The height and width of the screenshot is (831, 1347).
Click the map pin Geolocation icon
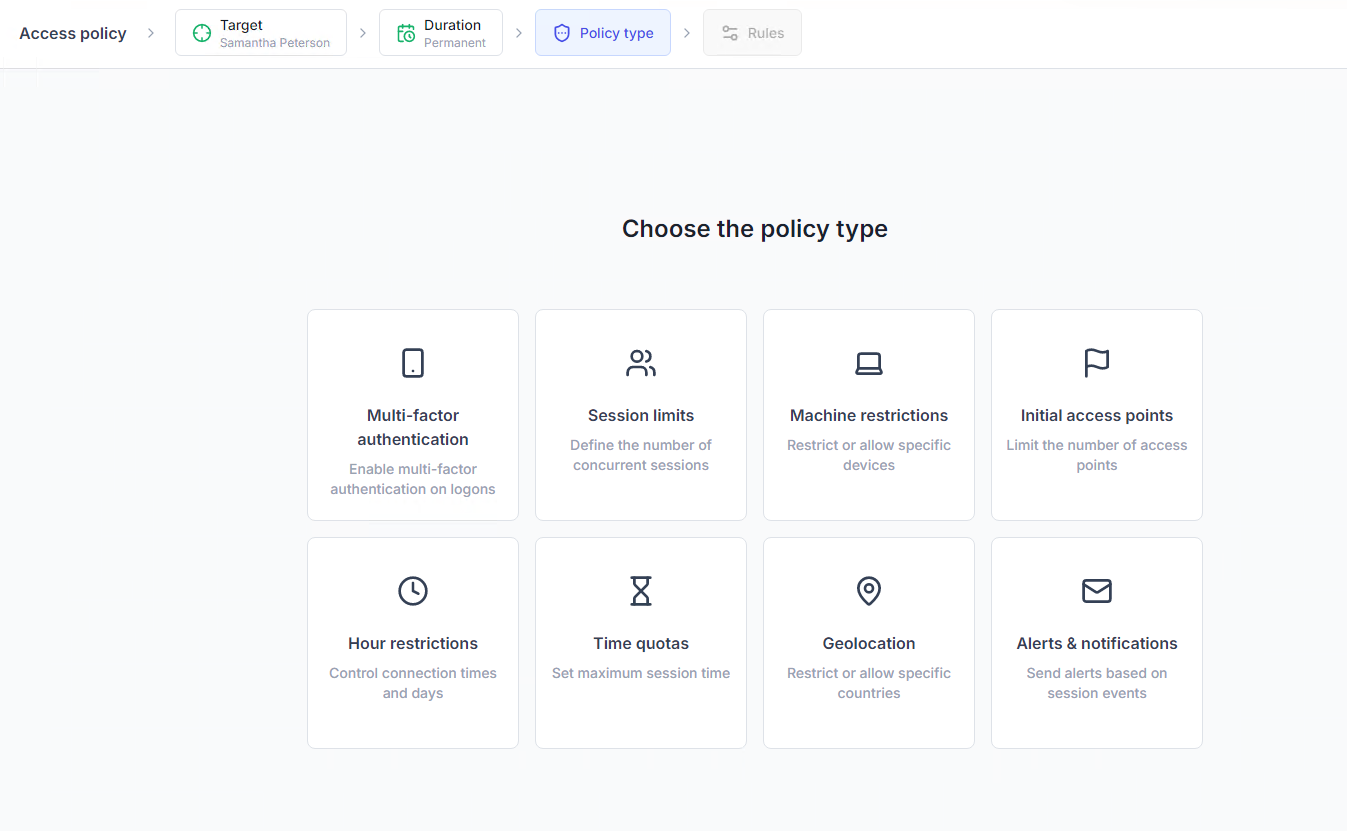tap(869, 591)
